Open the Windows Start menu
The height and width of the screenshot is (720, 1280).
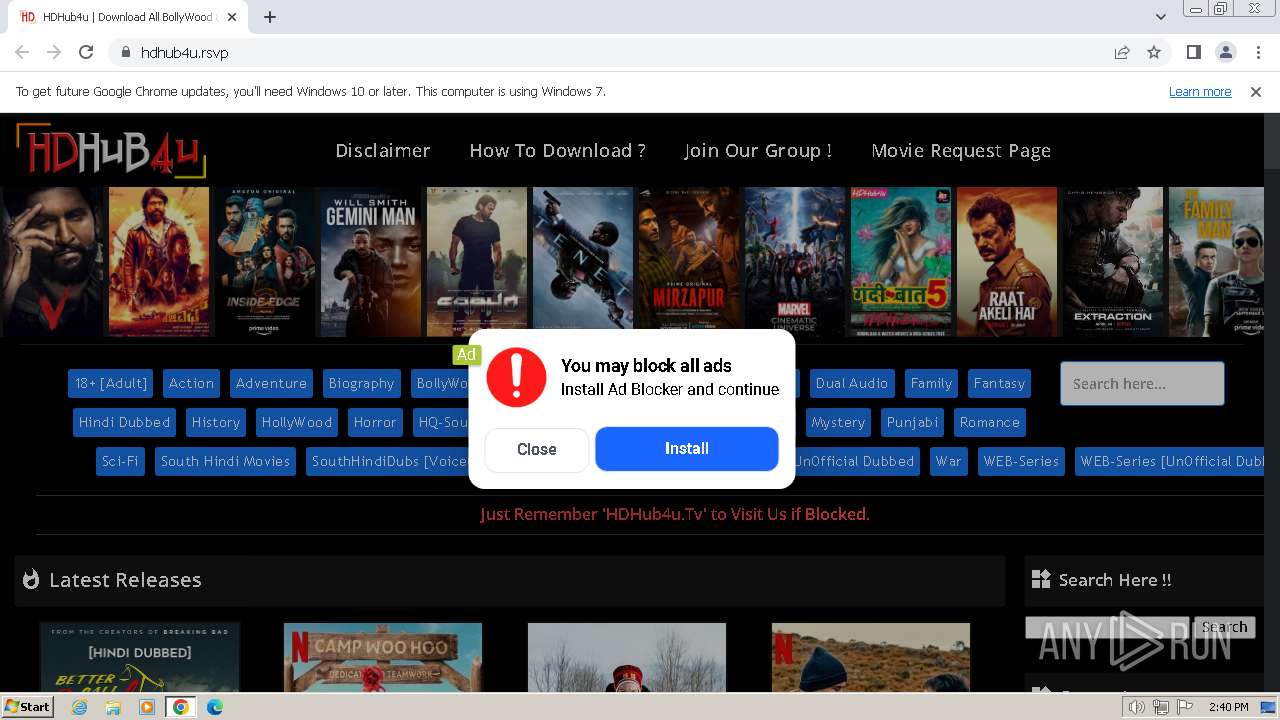tap(28, 706)
